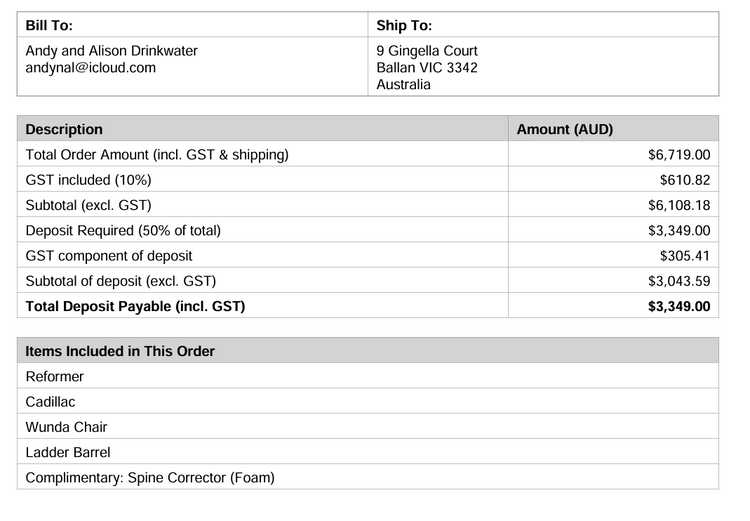Click the Bill To header cell
This screenshot has width=750, height=521.
pyautogui.click(x=49, y=25)
